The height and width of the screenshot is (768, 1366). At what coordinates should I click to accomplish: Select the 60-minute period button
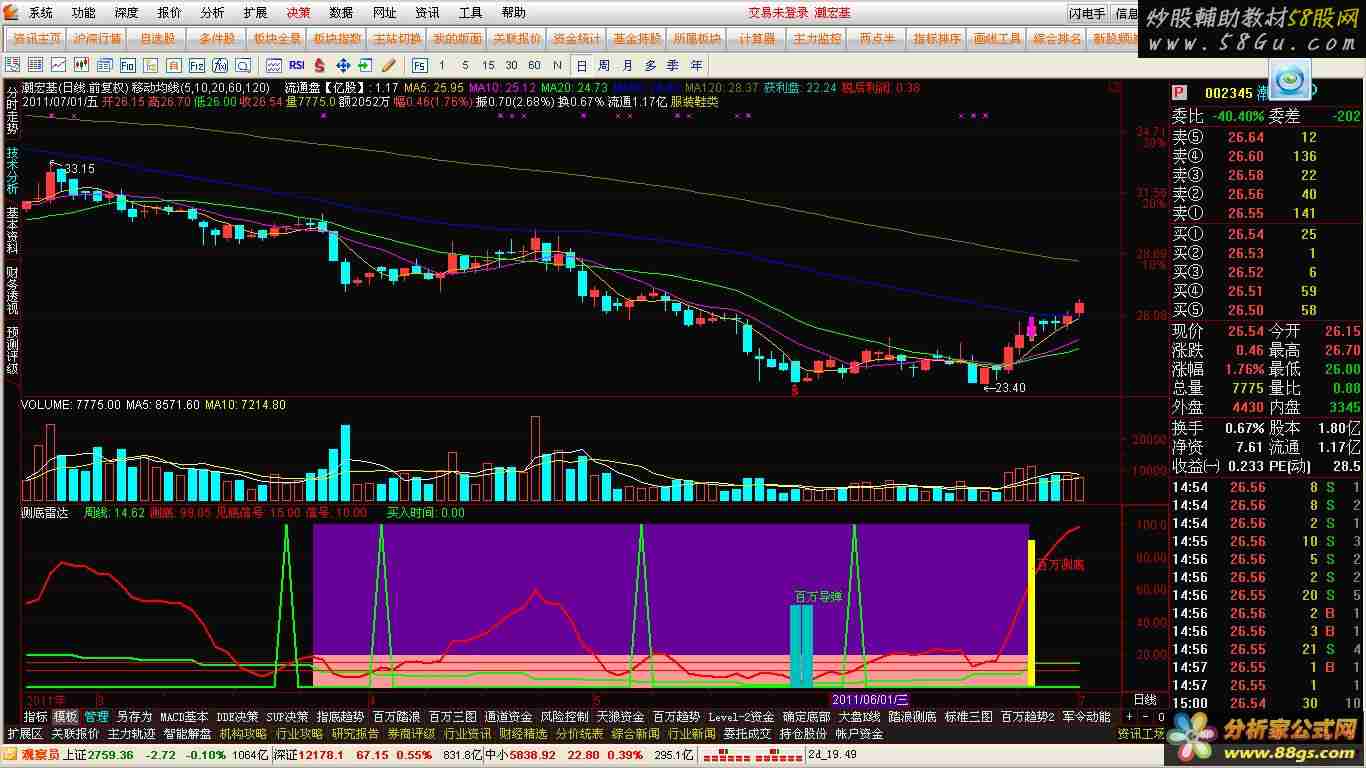pyautogui.click(x=534, y=65)
